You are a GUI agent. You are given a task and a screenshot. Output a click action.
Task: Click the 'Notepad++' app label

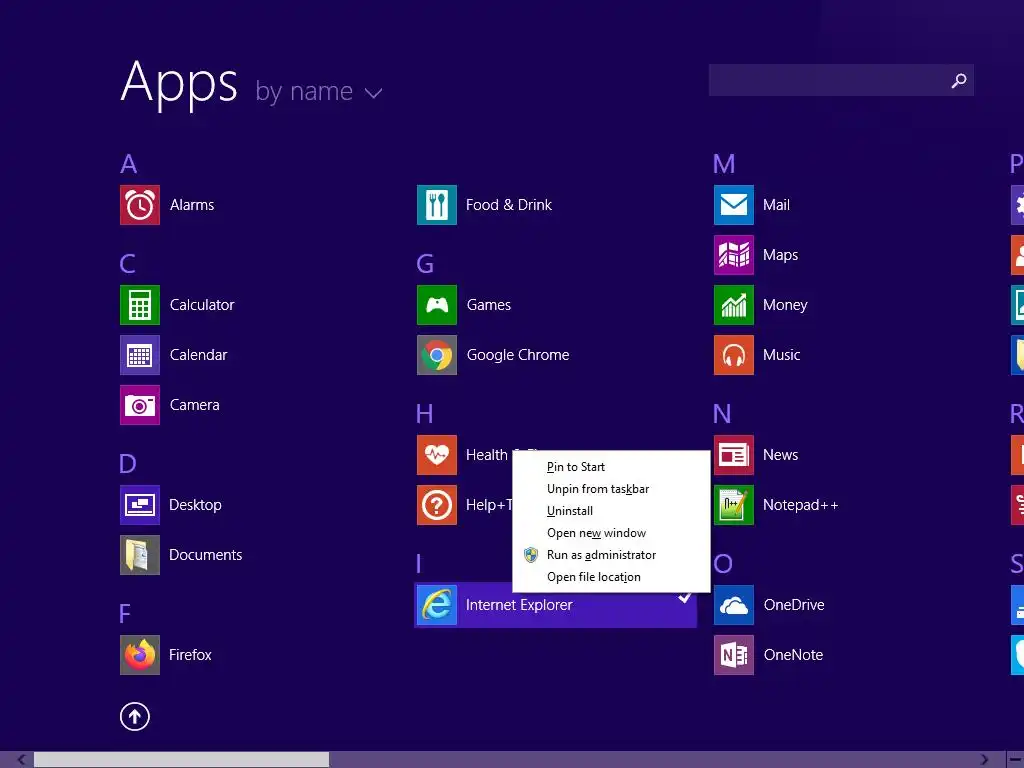[801, 505]
